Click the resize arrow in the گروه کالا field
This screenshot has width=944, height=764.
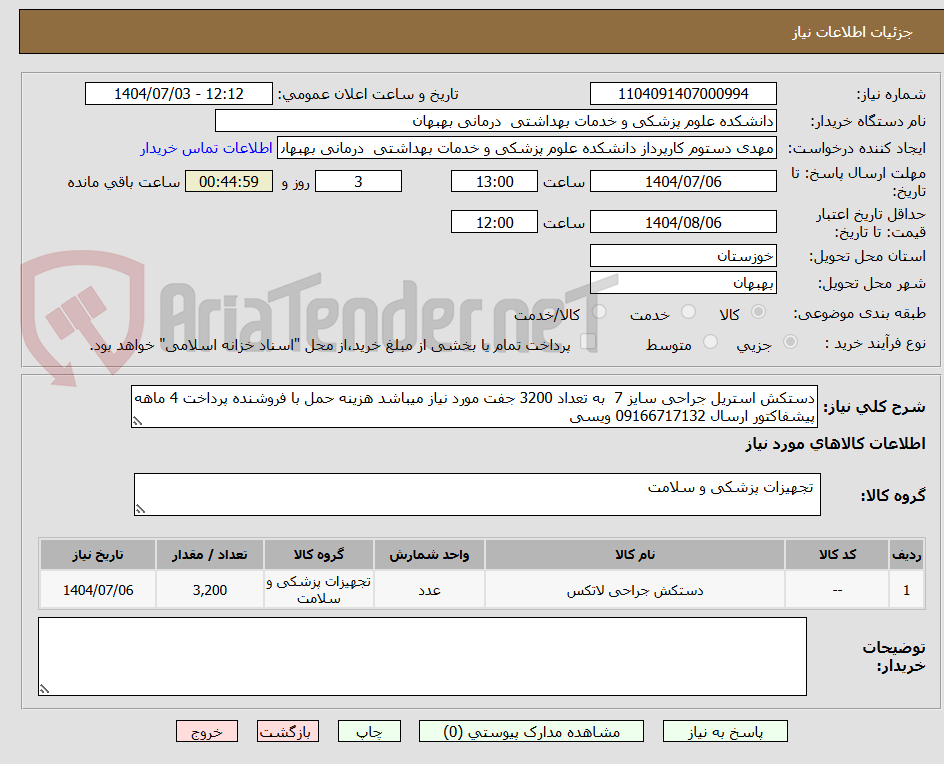tap(142, 508)
